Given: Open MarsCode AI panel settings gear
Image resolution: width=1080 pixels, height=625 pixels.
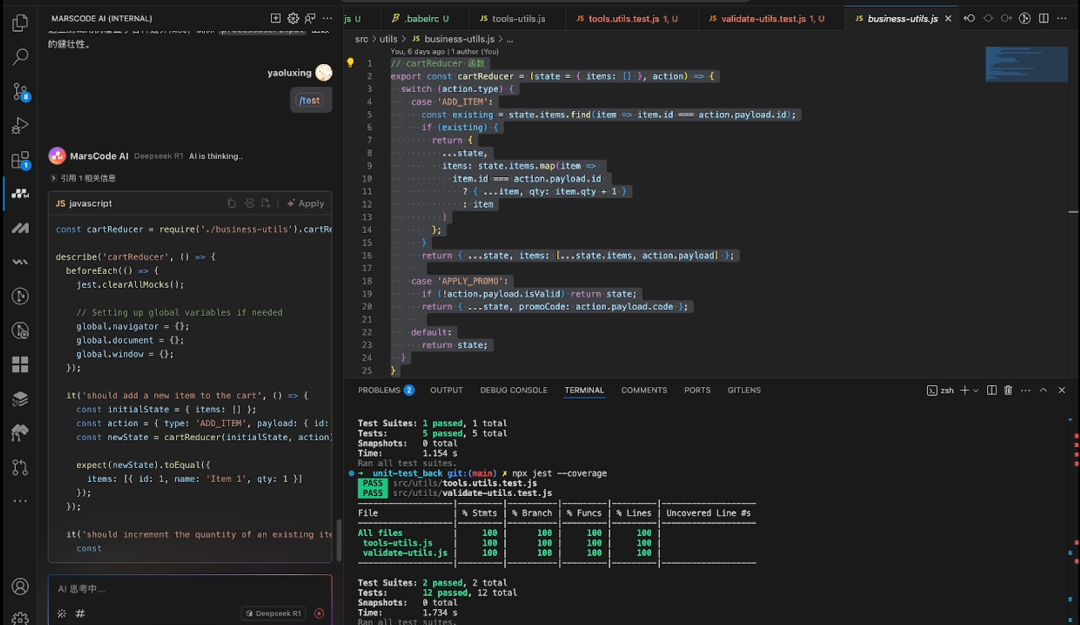Looking at the screenshot, I should (293, 18).
